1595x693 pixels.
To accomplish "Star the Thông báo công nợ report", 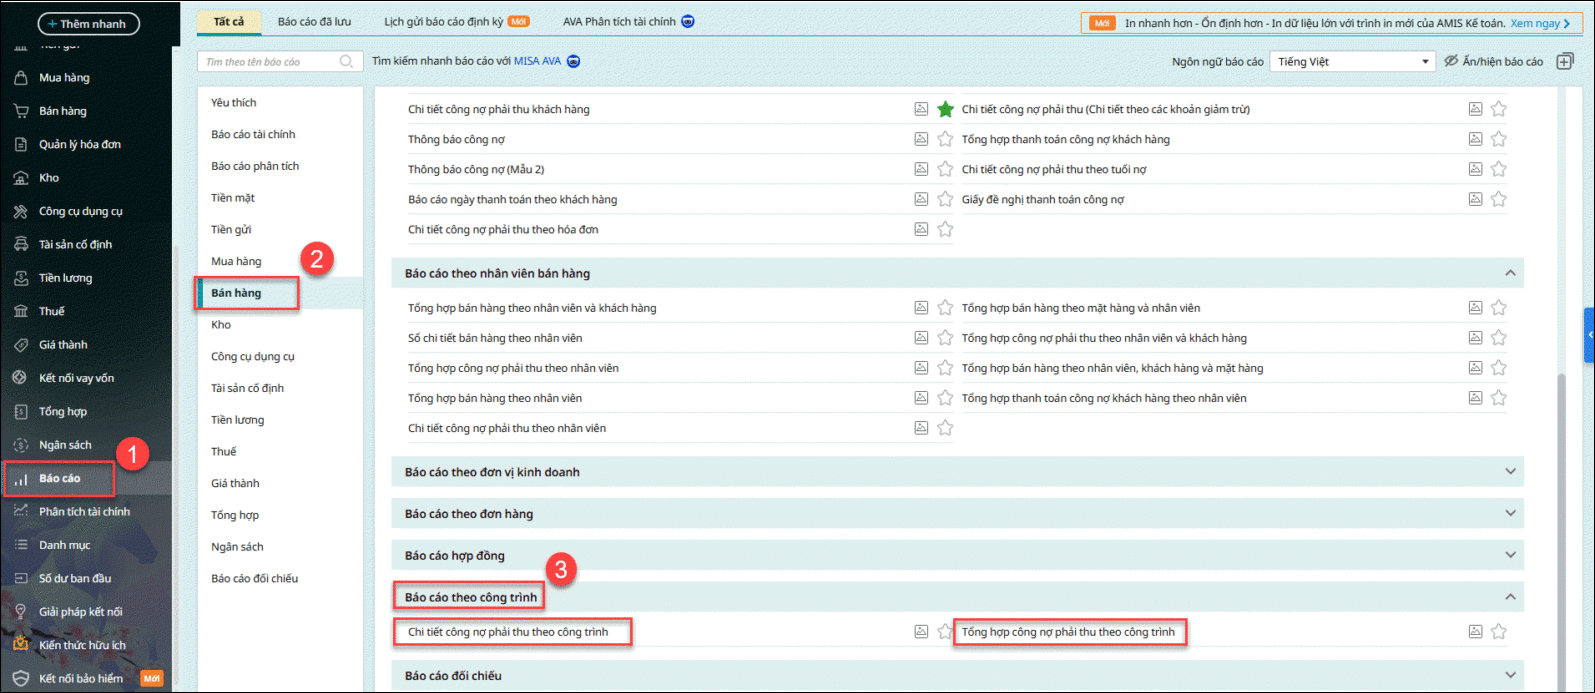I will click(x=945, y=139).
